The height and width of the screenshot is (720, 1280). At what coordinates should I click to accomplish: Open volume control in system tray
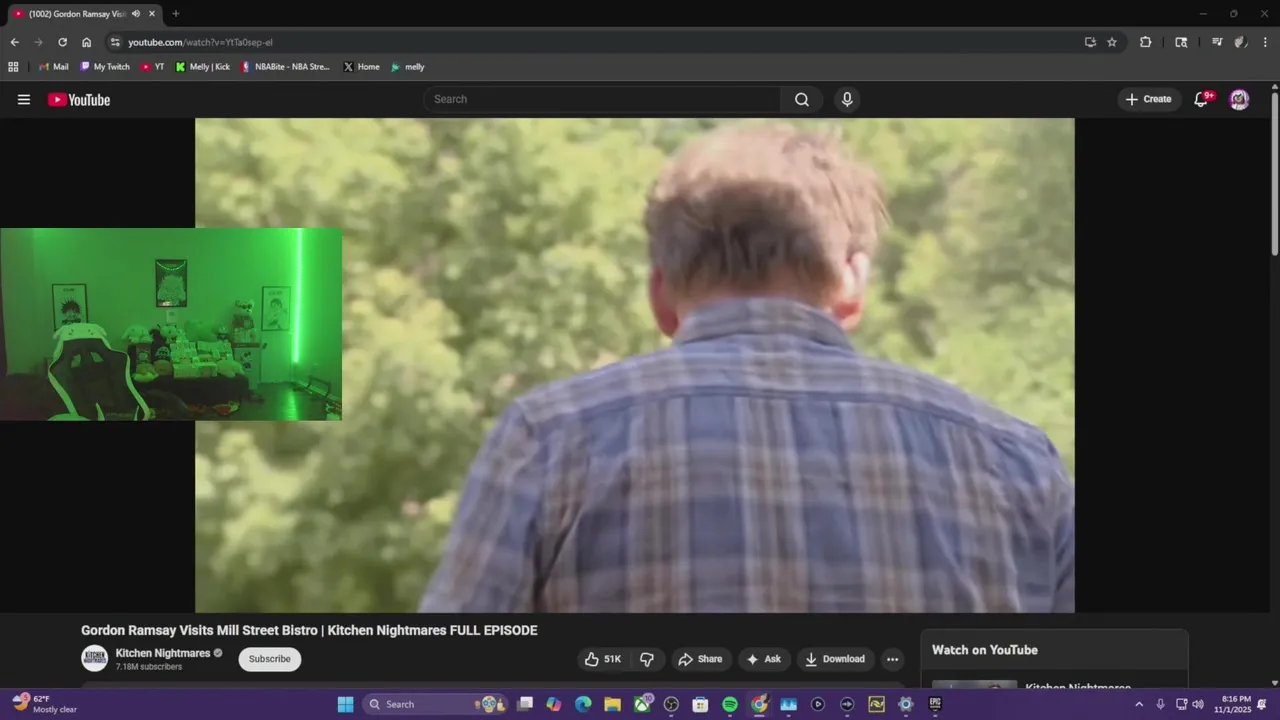[x=1198, y=704]
